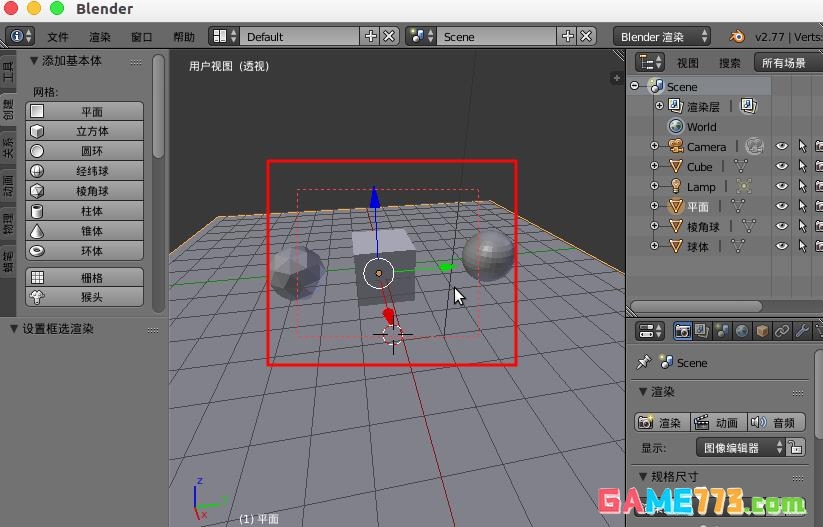This screenshot has height=527, width=823.
Task: Switch to Modifiers properties tab (wrench icon)
Action: tap(802, 331)
